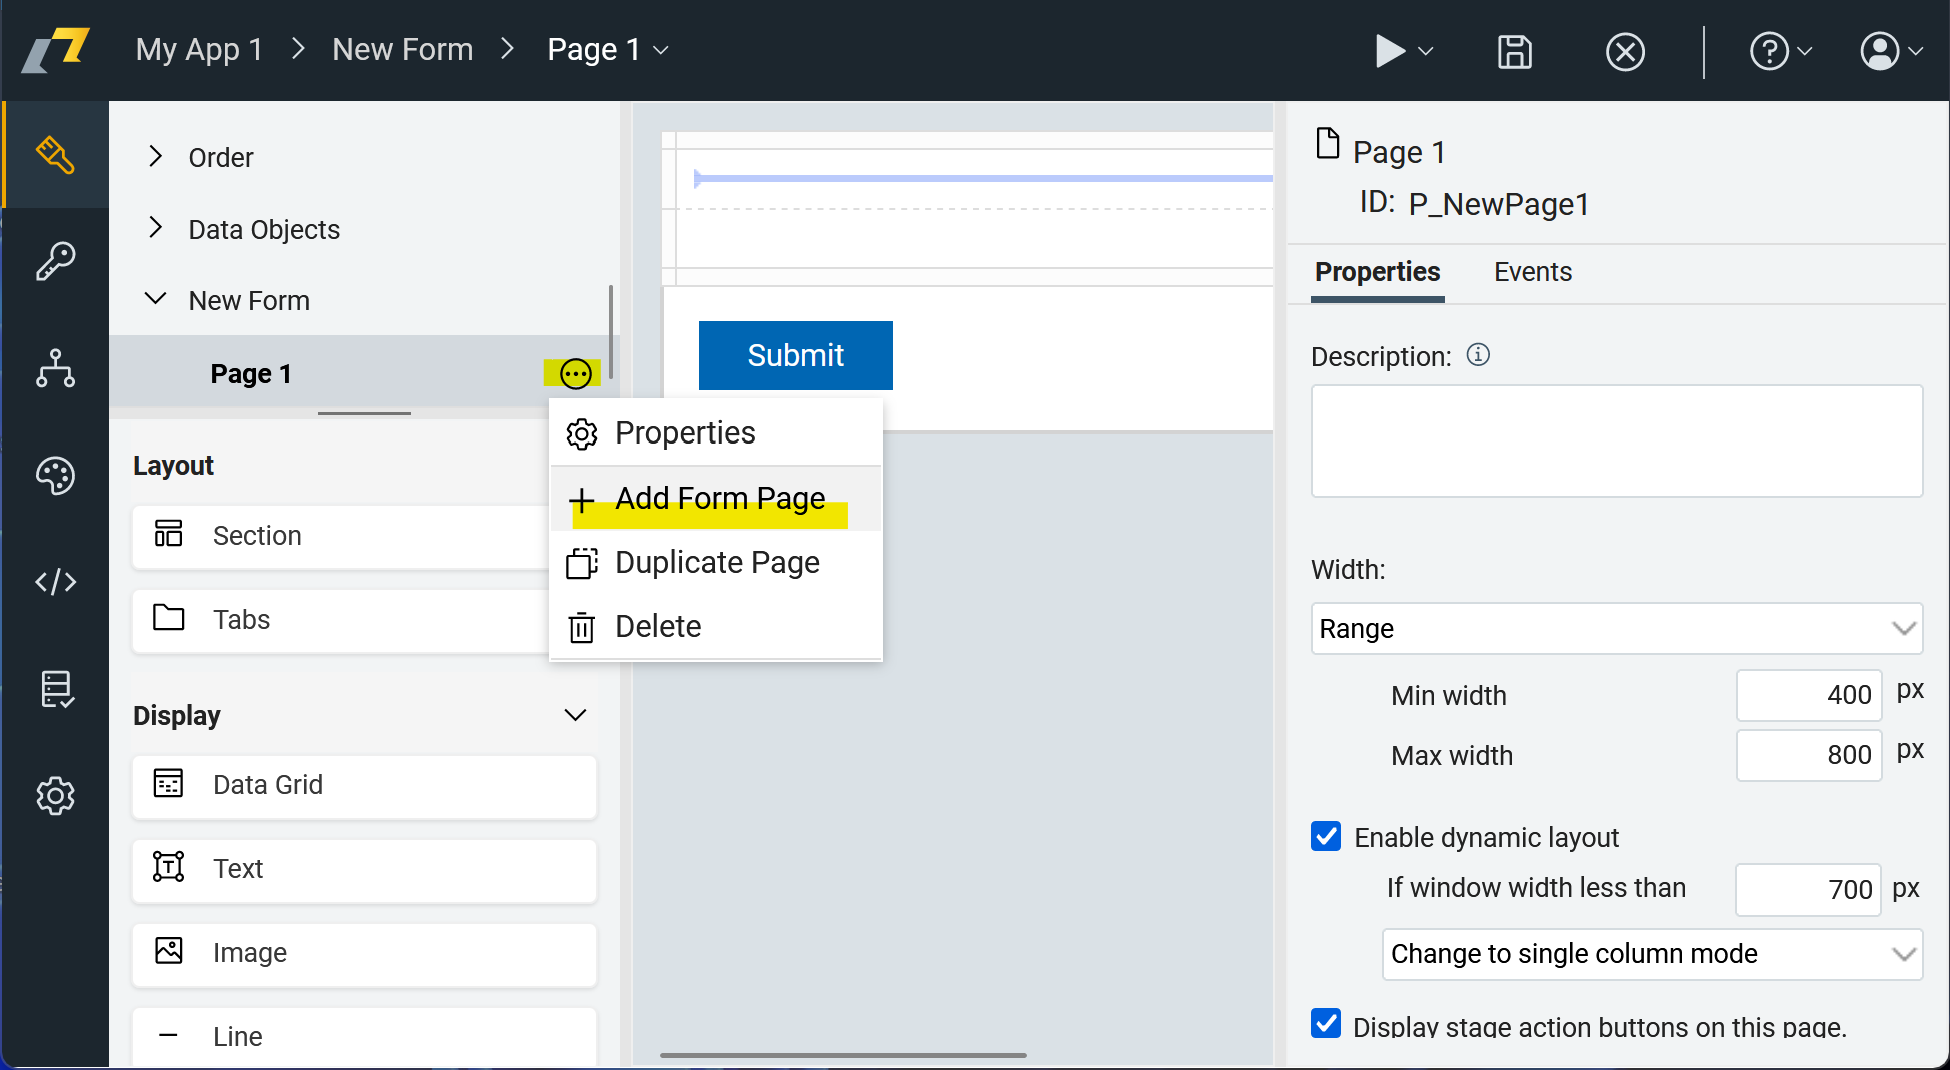Open the Width Range dropdown
This screenshot has width=1950, height=1070.
click(x=1616, y=628)
